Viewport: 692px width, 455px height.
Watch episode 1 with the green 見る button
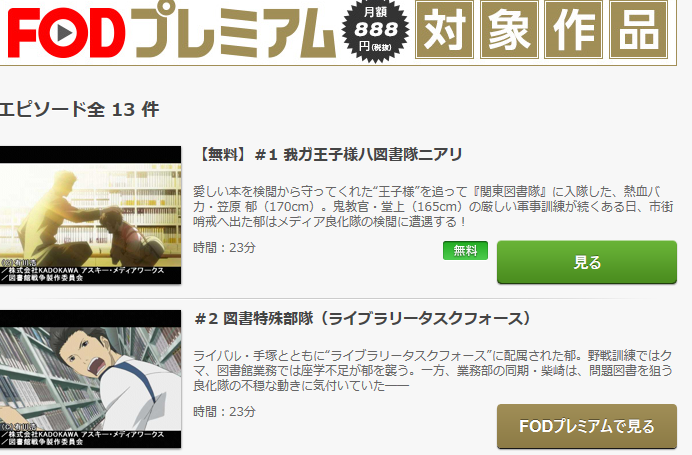[x=587, y=262]
